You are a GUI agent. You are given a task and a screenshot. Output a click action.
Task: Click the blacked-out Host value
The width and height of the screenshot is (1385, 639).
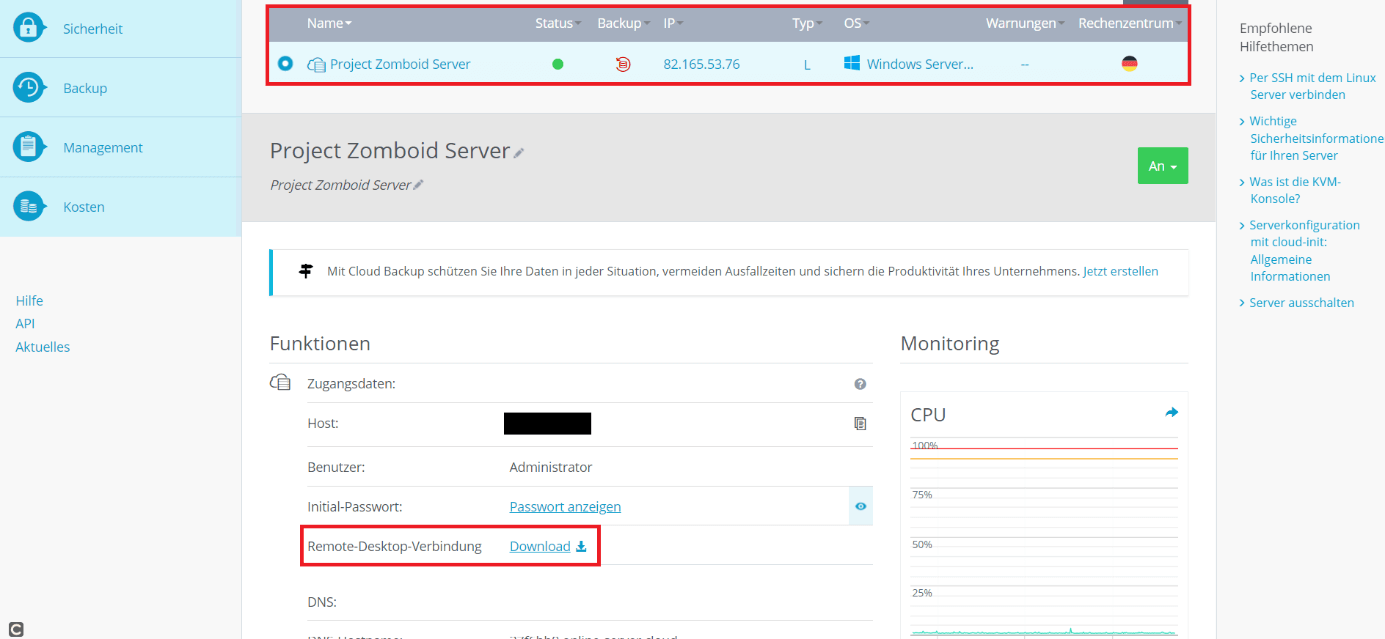[547, 424]
